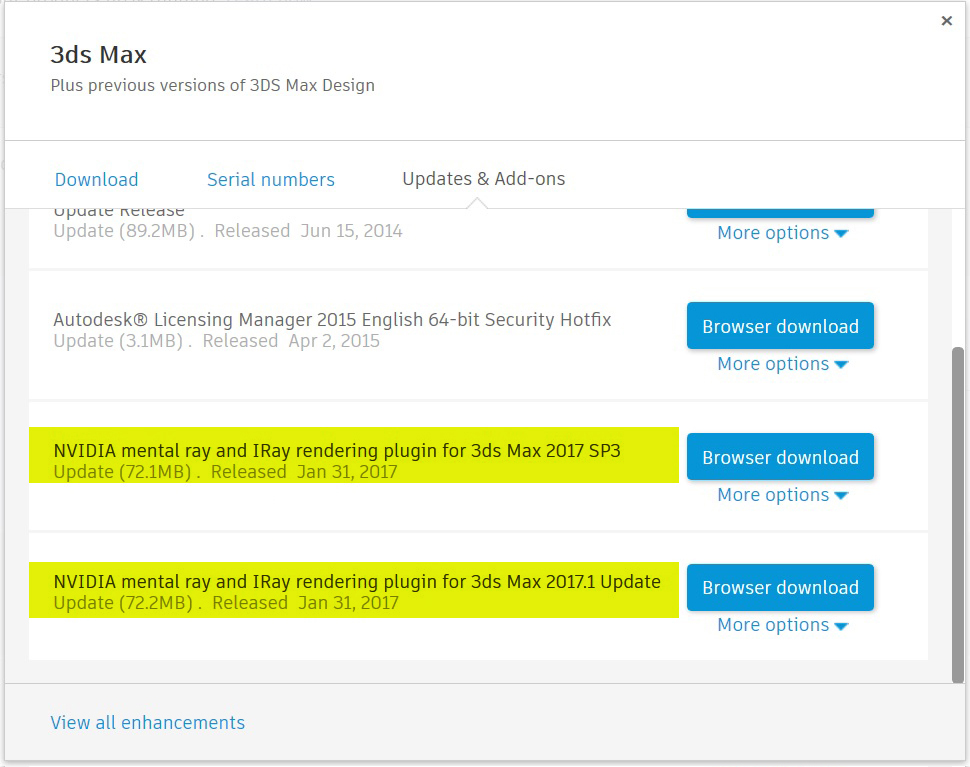Show More options for 2017.1 Update plugin
Viewport: 970px width, 767px height.
[782, 625]
